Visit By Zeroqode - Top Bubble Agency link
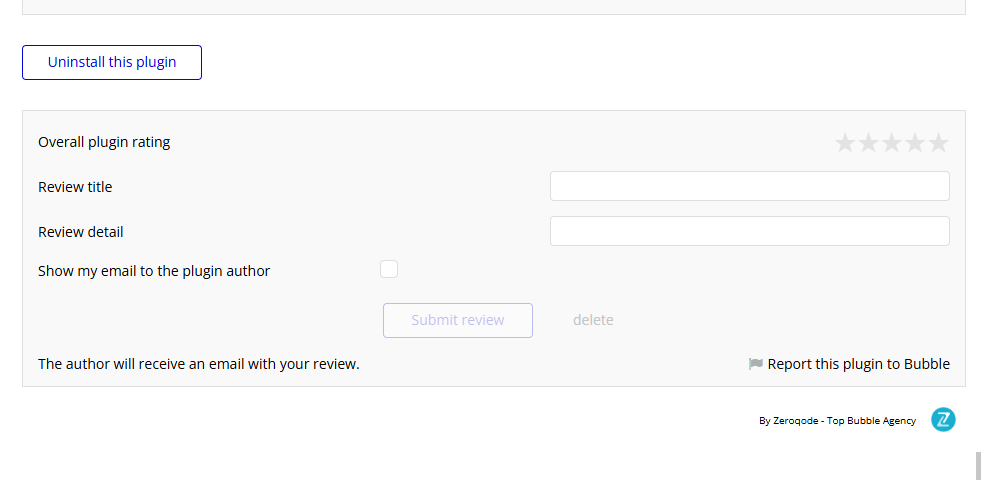 tap(838, 421)
